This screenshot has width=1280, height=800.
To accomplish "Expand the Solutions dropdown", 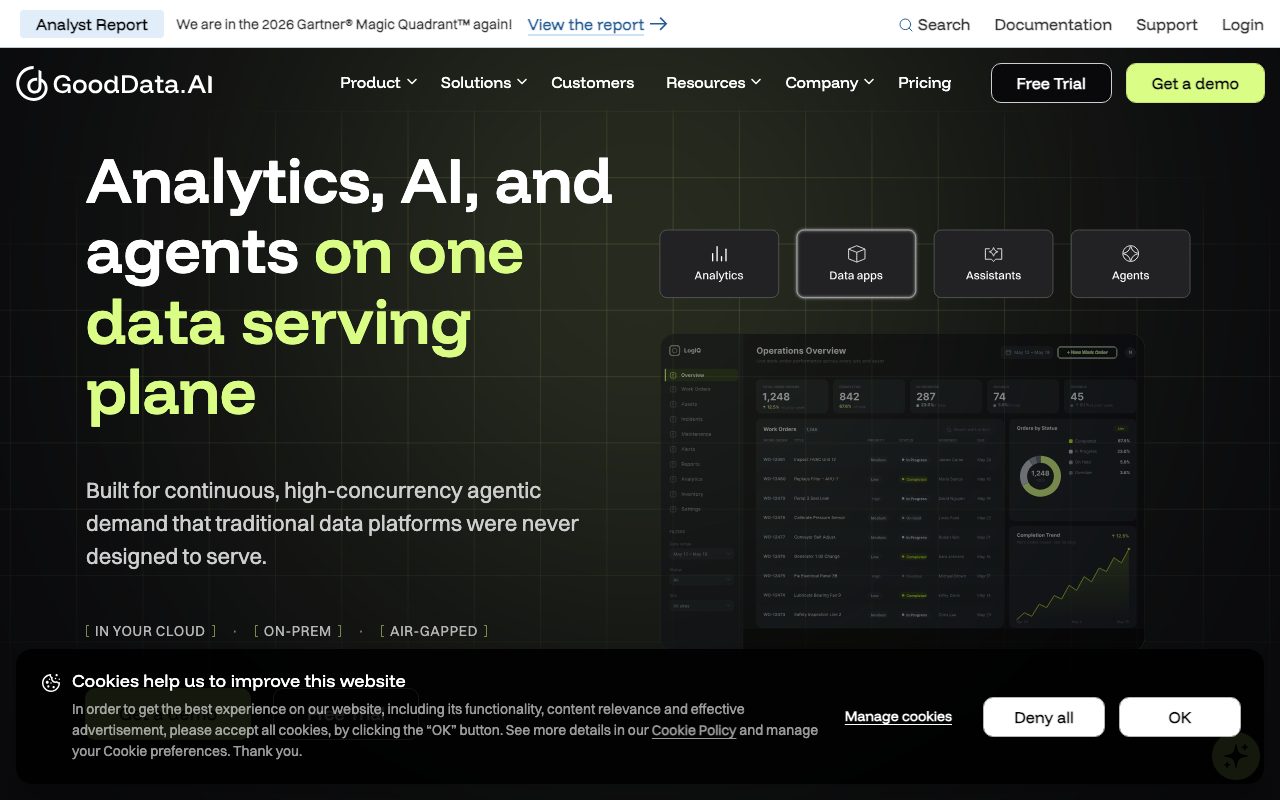I will (x=484, y=83).
